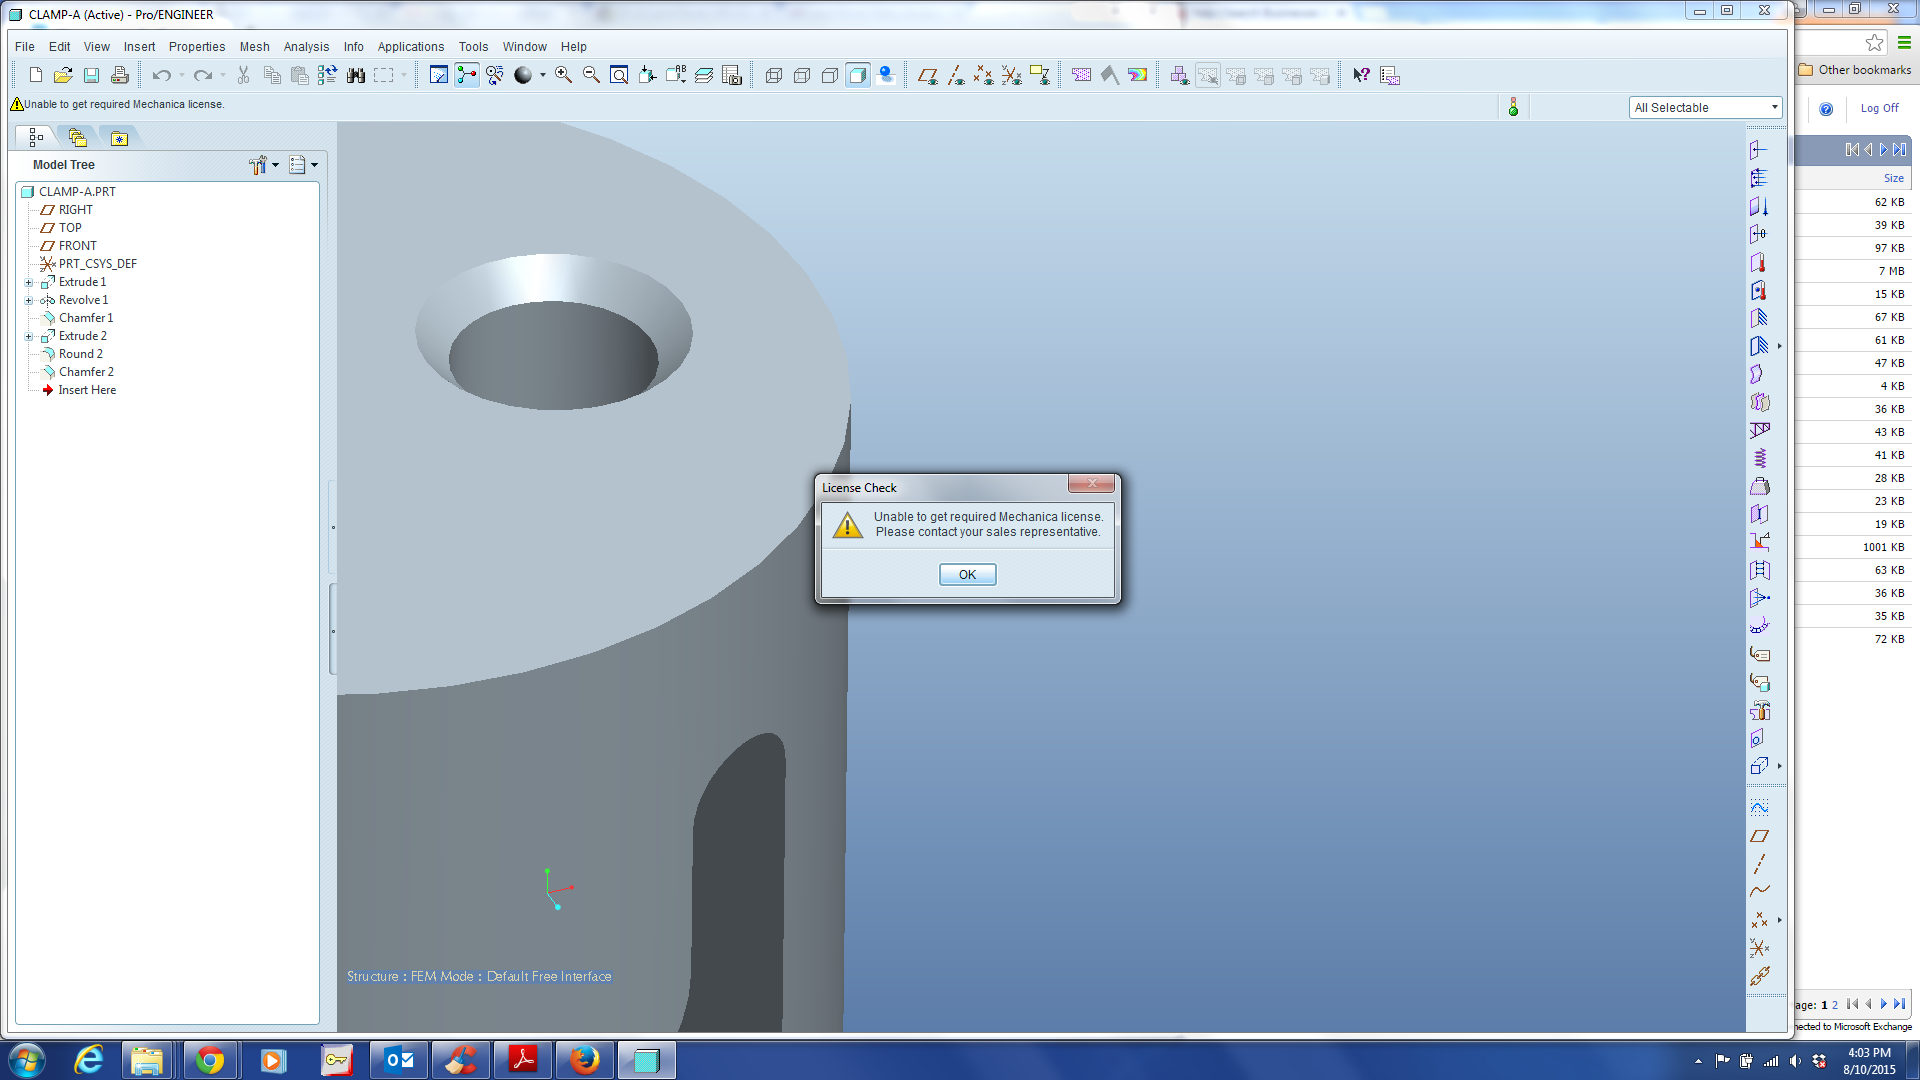Open a file with the folder icon

[63, 75]
